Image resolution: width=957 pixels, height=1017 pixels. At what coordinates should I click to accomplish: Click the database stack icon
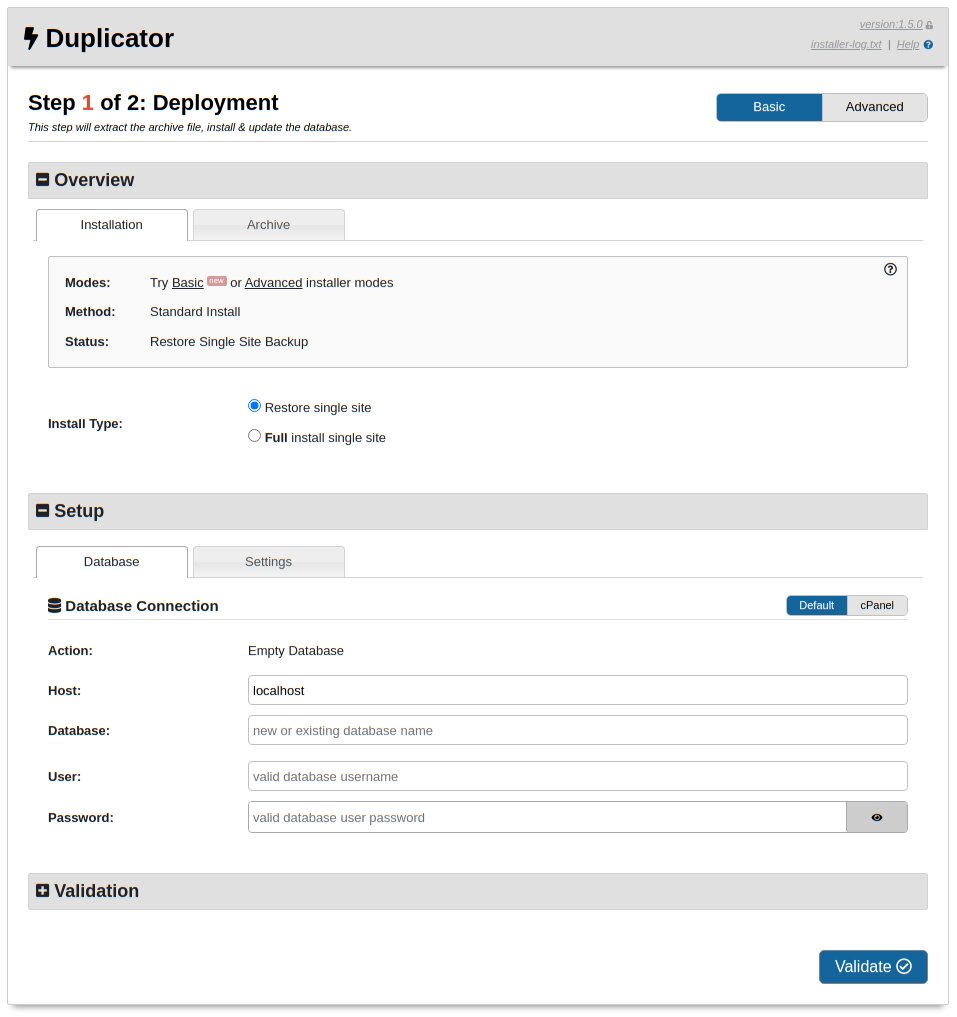(55, 606)
